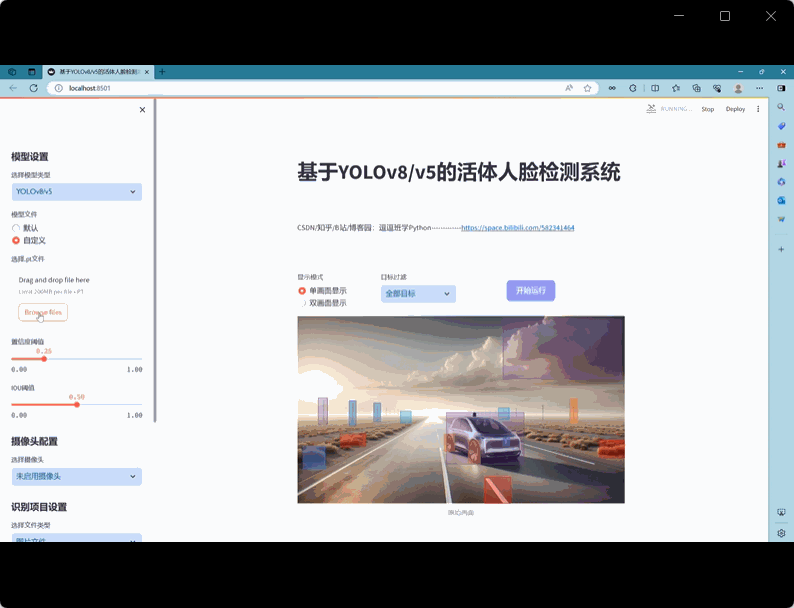Open Edge sidebar Drop icon
Image resolution: width=794 pixels, height=608 pixels.
click(781, 219)
